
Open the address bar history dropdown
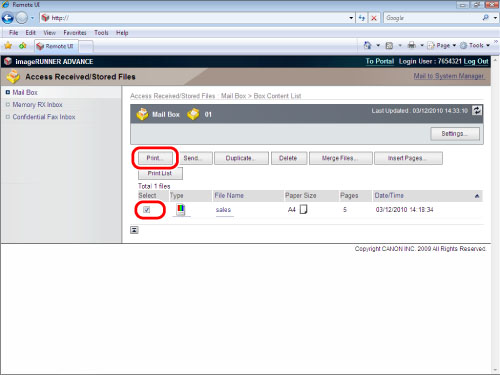(351, 18)
